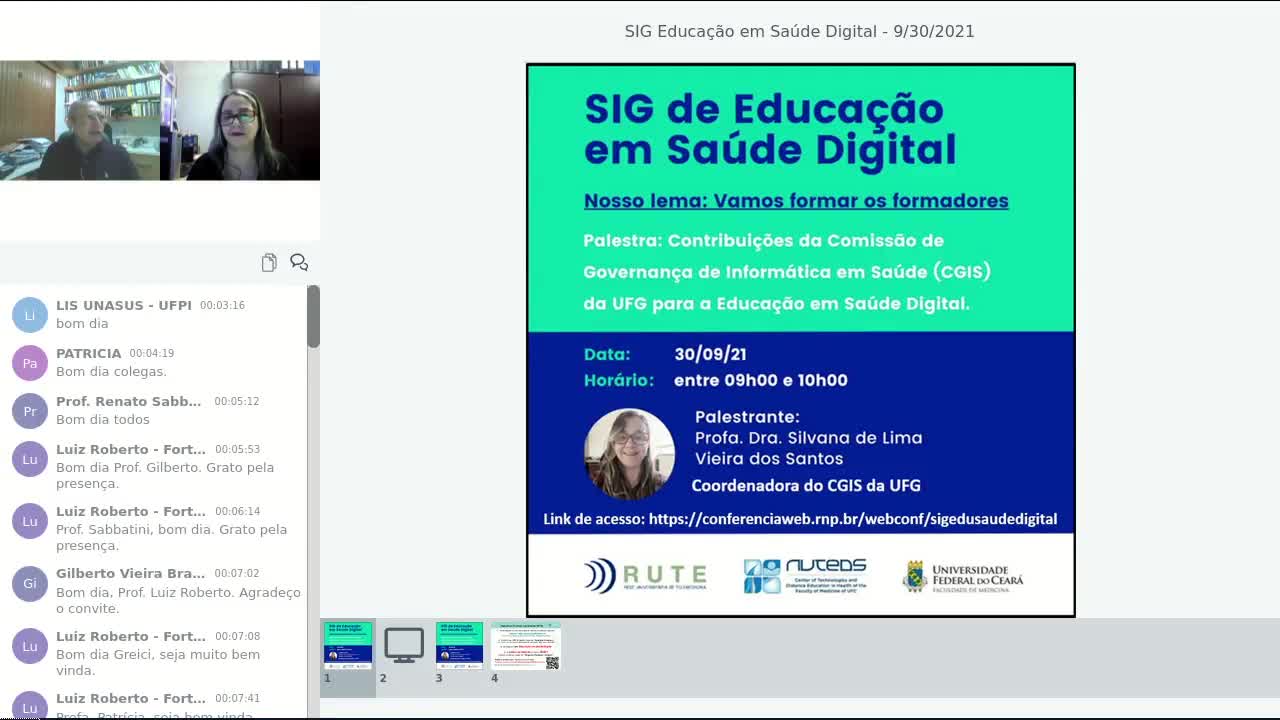Click Prof. Renato Sabb... avatar
This screenshot has width=1280, height=720.
coord(30,410)
